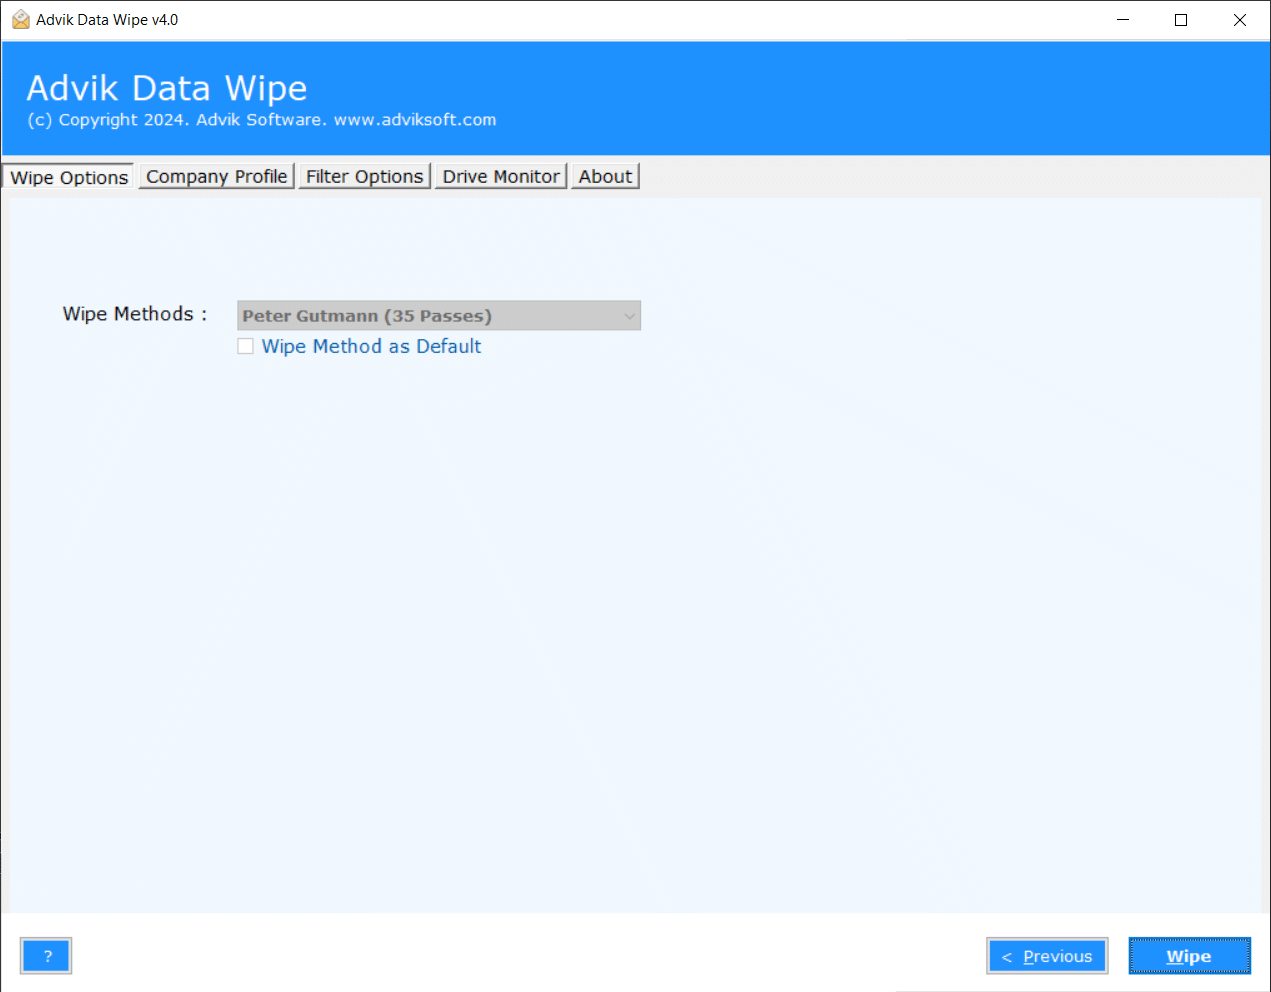Open the Filter Options tab
1271x992 pixels.
coord(365,176)
